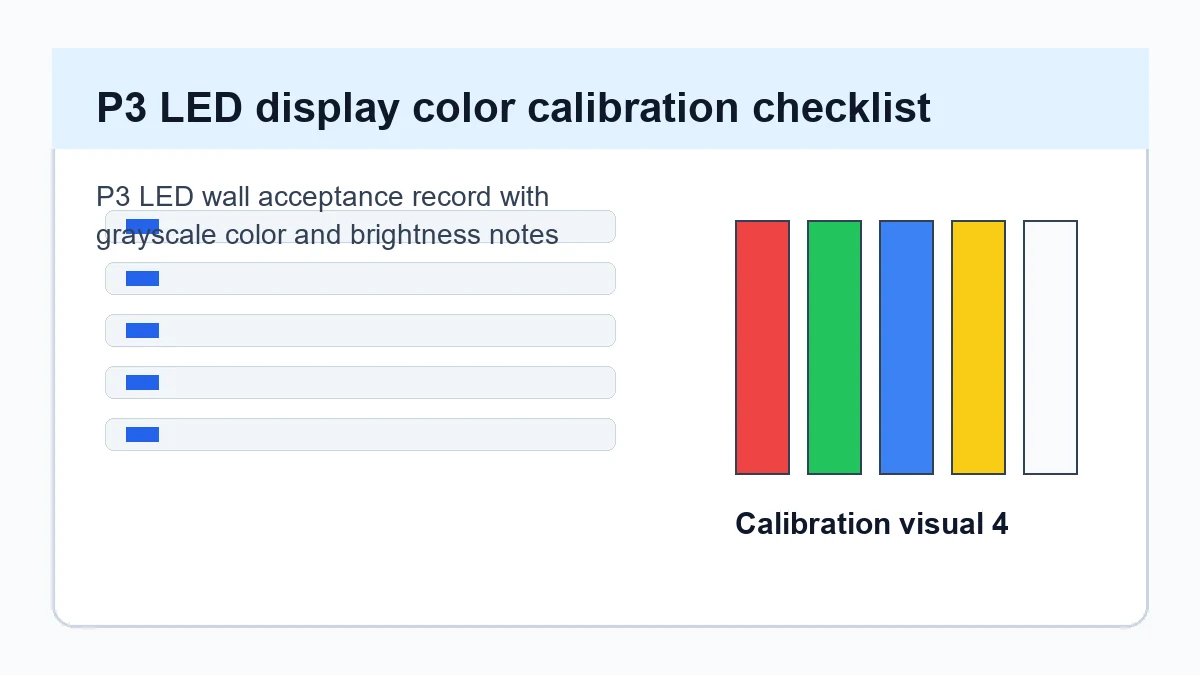Select the first checklist row behind the subtitle
Viewport: 1200px width, 675px height.
(x=360, y=226)
